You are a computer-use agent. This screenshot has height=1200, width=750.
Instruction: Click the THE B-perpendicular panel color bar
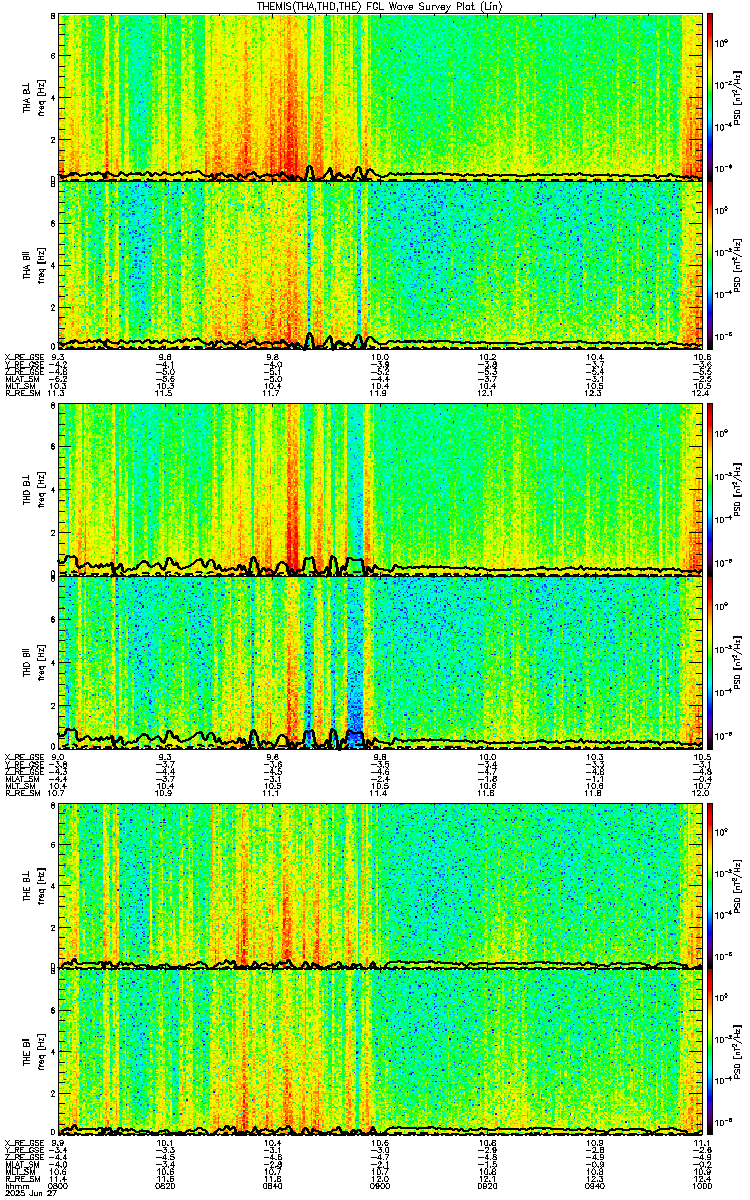tap(710, 886)
